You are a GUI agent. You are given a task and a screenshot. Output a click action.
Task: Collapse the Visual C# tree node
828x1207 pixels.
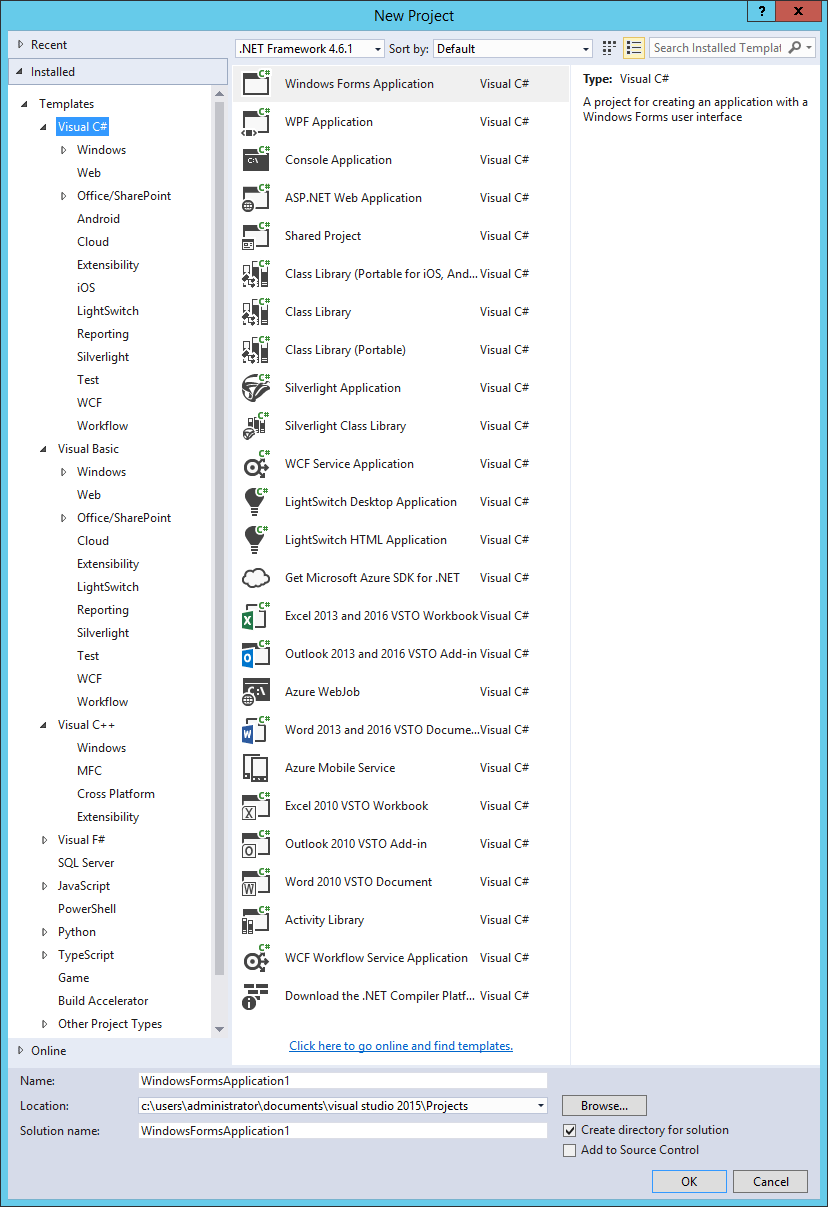click(x=44, y=127)
